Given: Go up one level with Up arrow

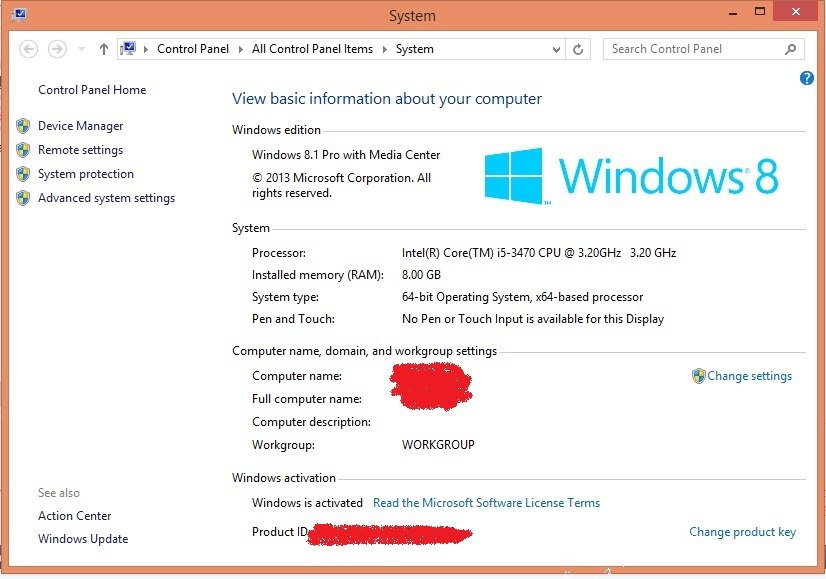Looking at the screenshot, I should [x=104, y=49].
